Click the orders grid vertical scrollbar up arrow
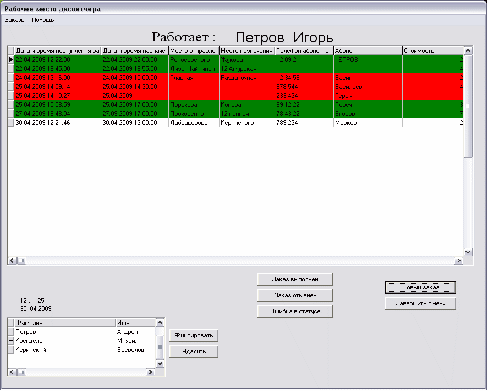The image size is (488, 391). 468,51
